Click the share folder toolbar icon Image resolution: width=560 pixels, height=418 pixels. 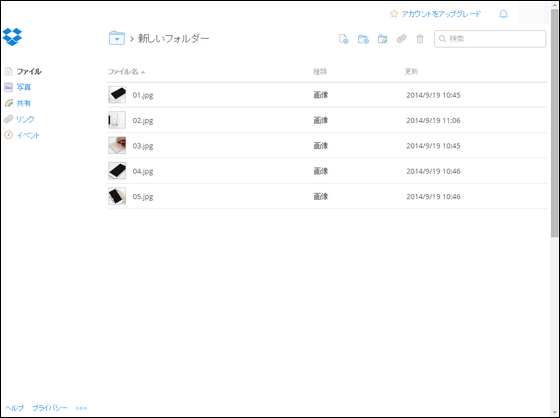pos(382,39)
